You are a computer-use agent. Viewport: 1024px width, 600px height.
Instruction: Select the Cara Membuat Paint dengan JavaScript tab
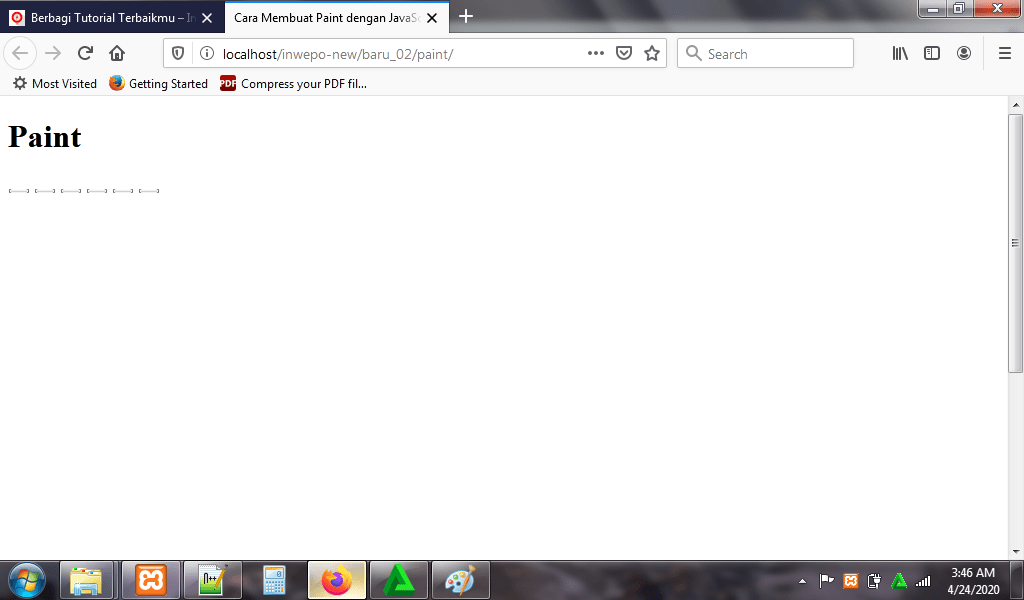click(337, 18)
